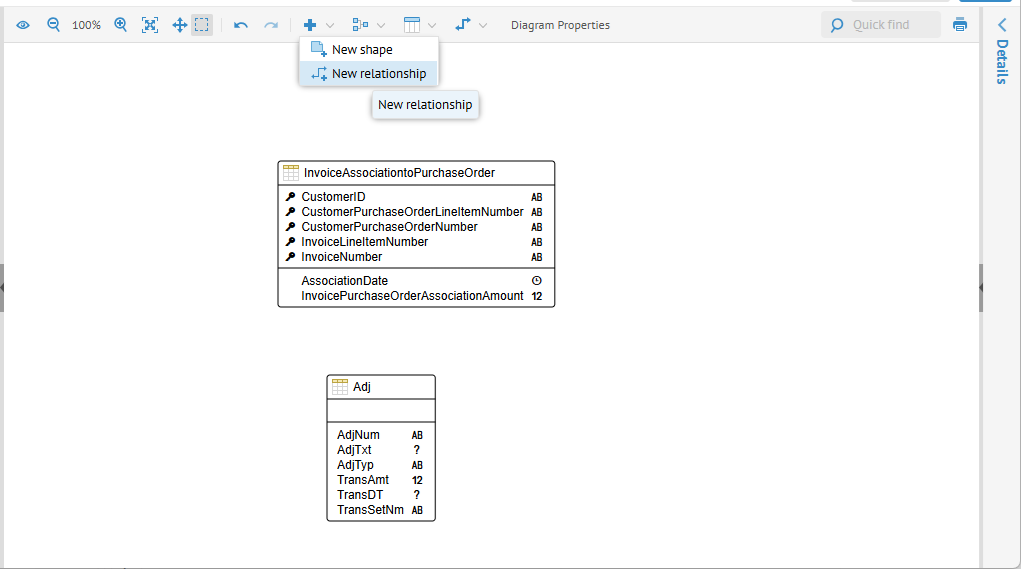
Task: Undo the last diagram change
Action: tap(240, 25)
